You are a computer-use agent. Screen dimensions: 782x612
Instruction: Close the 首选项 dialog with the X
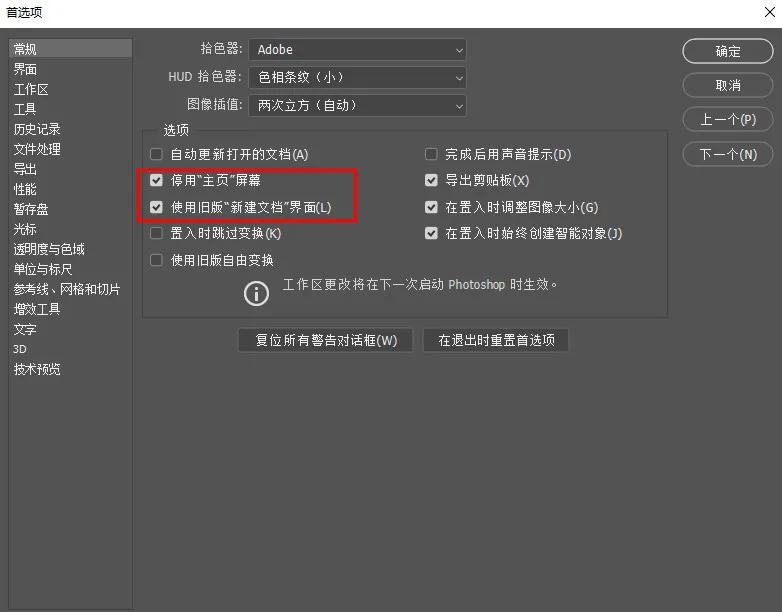pyautogui.click(x=770, y=12)
